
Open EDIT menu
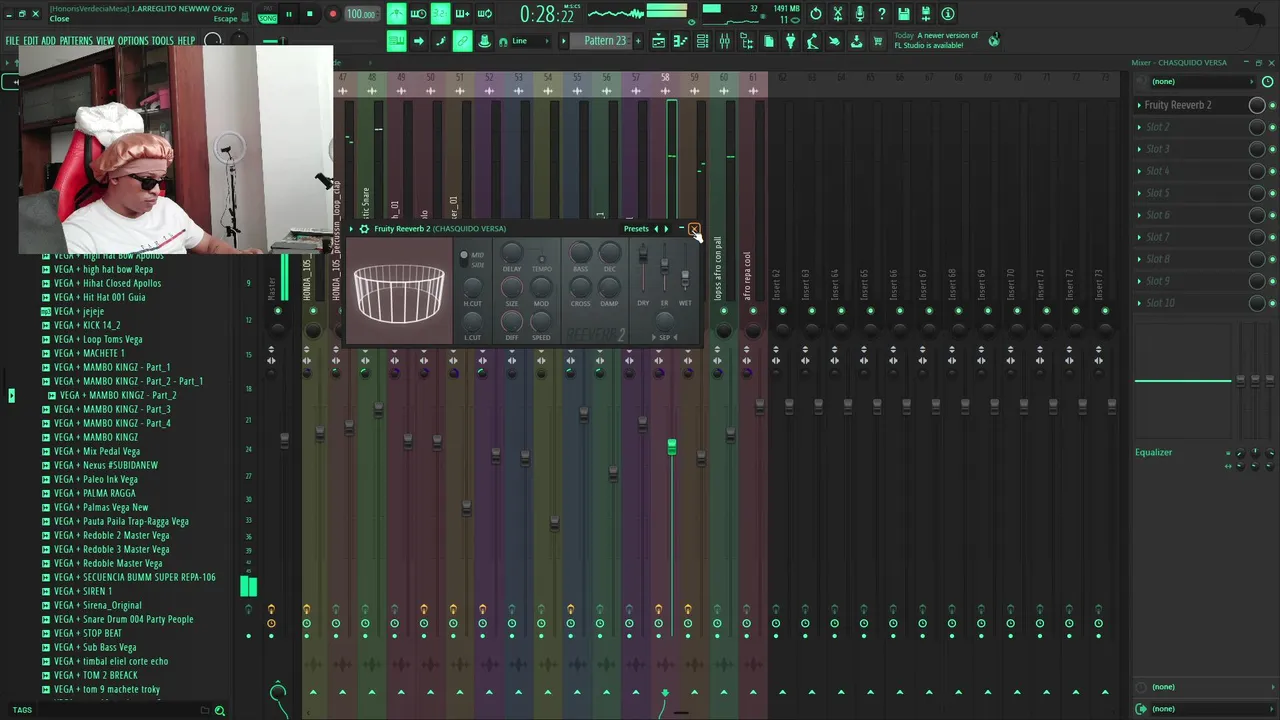tap(31, 41)
